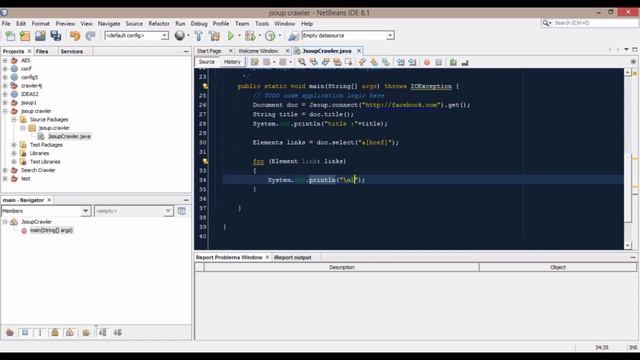Click the datasource connection icon
The width and height of the screenshot is (640, 360).
tap(293, 36)
